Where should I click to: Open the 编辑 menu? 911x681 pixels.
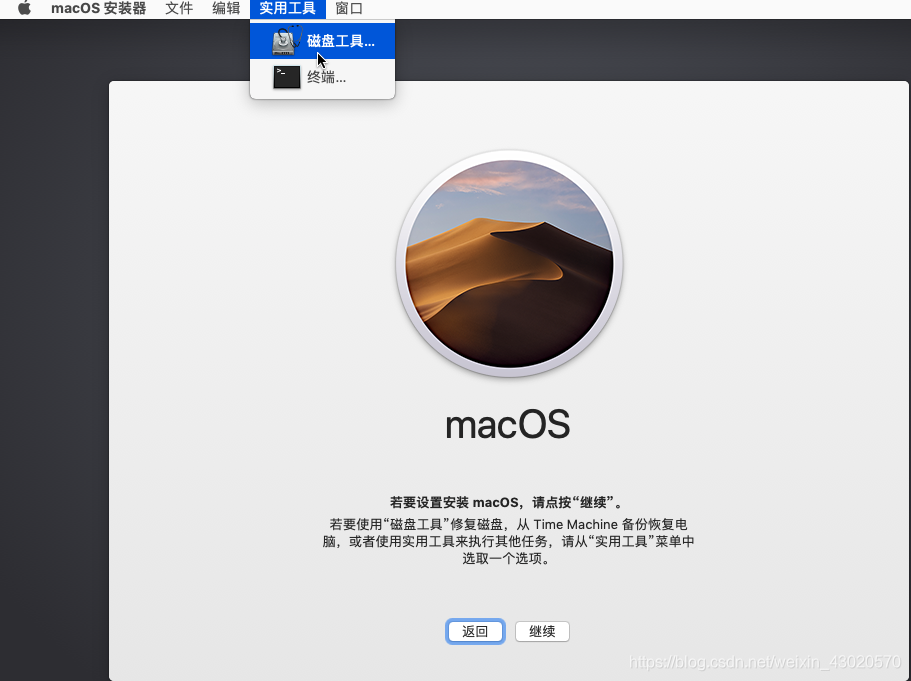pos(226,9)
